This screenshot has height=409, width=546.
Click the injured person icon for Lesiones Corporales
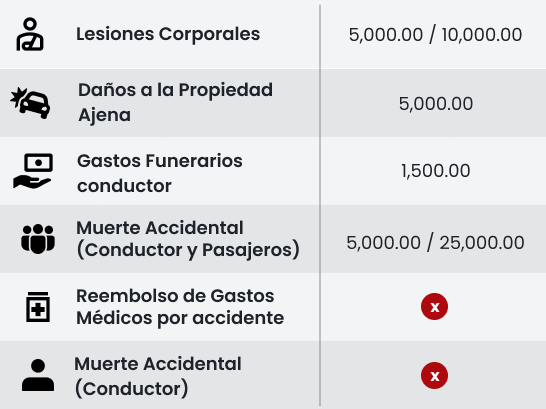tap(30, 34)
